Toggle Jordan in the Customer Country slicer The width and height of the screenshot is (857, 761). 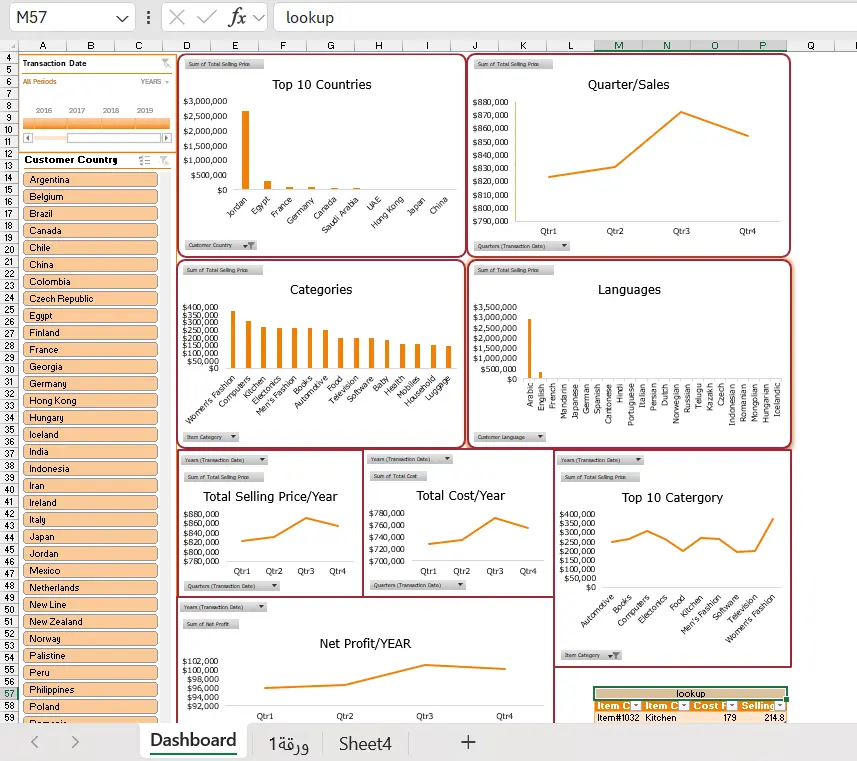(90, 553)
